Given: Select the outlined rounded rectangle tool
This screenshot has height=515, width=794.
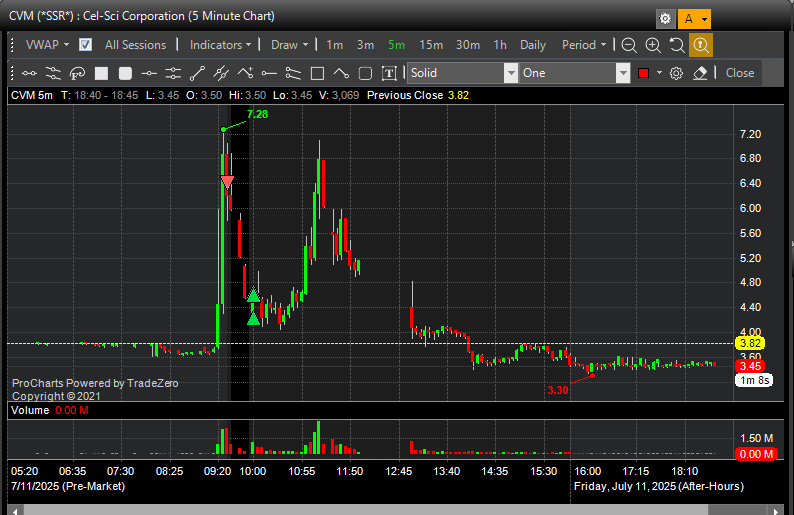Looking at the screenshot, I should 365,73.
